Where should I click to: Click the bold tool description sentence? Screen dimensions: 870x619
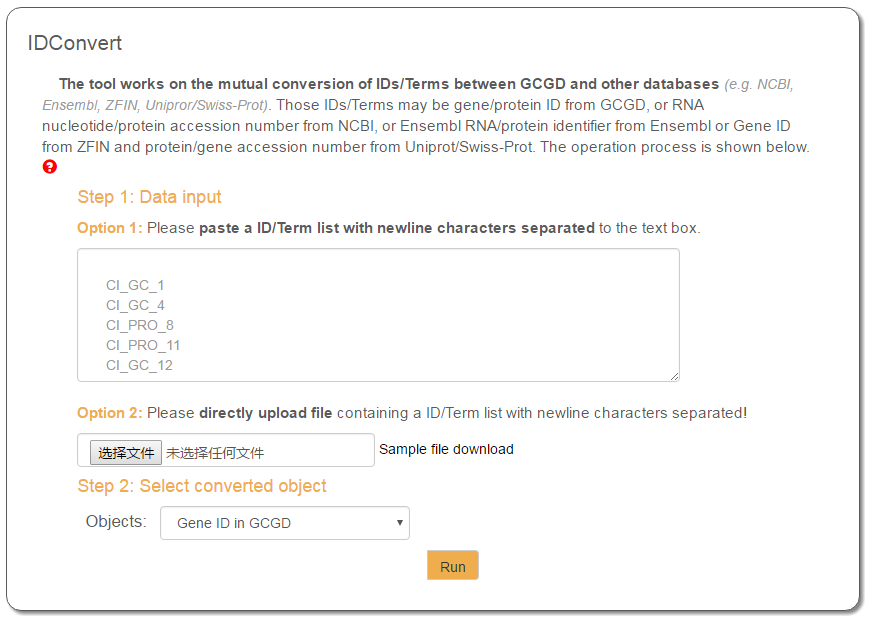[389, 84]
